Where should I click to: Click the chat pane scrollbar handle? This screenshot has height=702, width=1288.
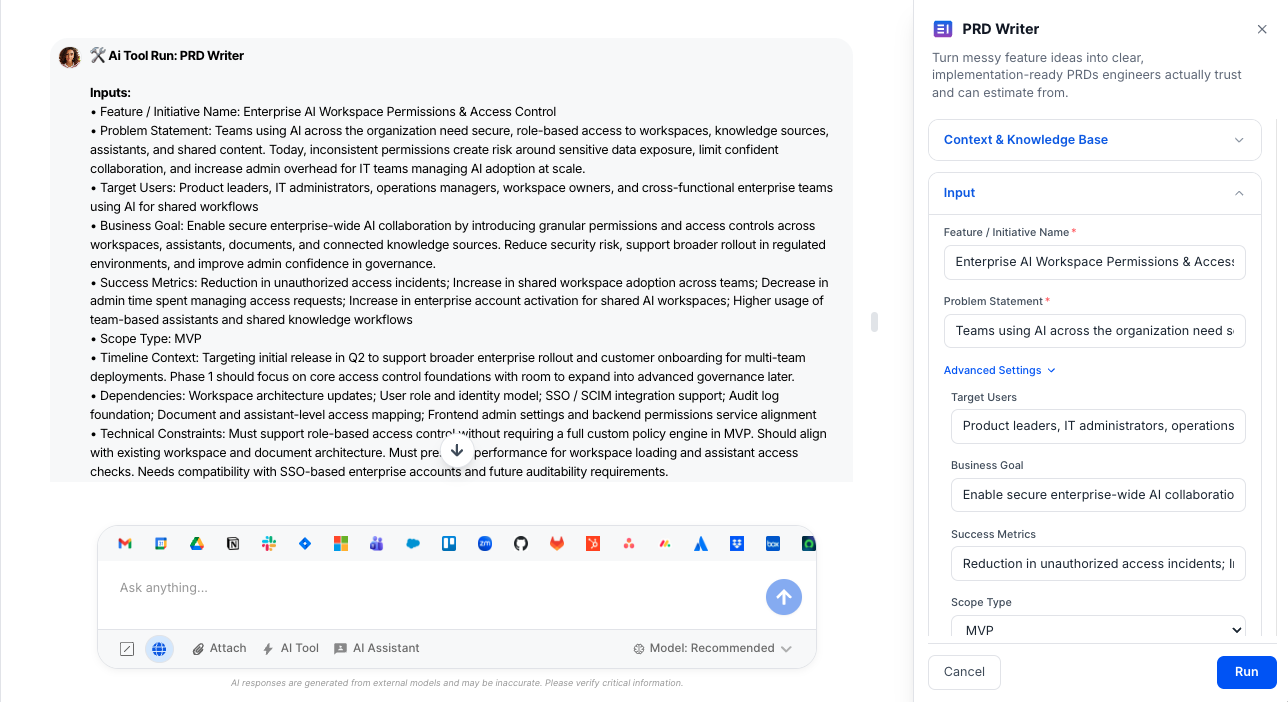tap(875, 322)
